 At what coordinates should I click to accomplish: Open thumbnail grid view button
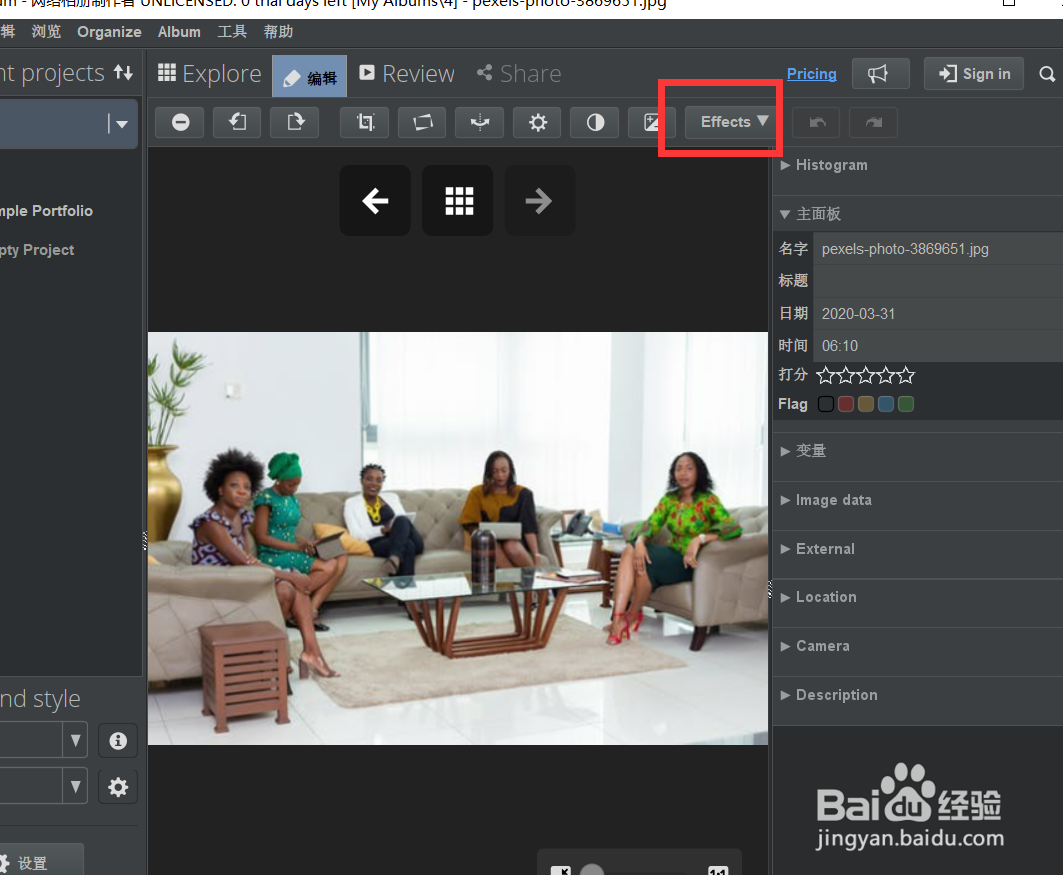(458, 201)
